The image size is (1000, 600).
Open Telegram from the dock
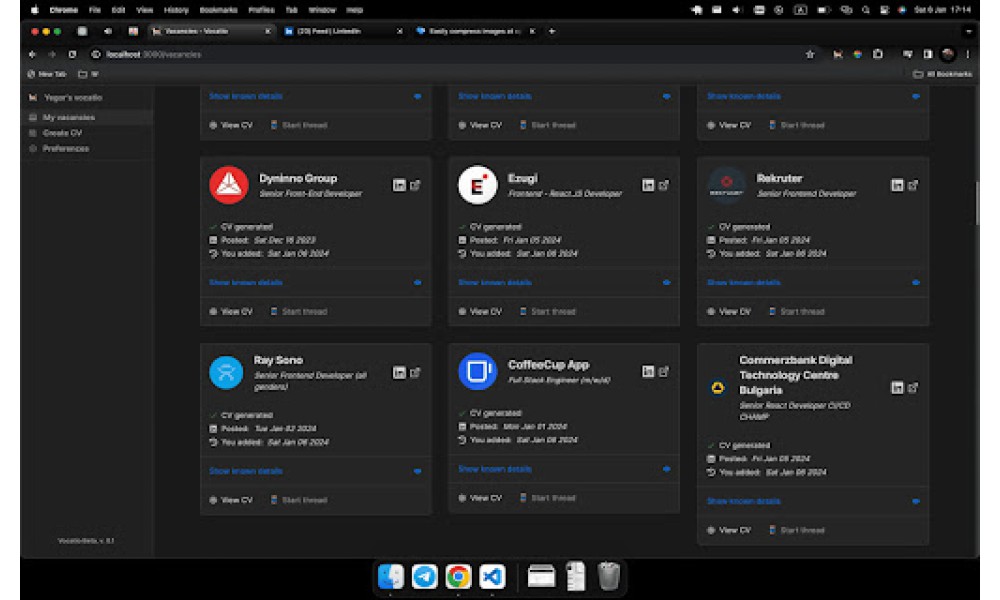click(424, 576)
